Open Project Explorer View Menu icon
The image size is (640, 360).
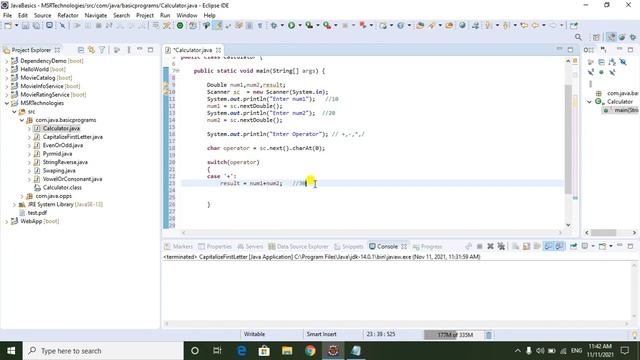pyautogui.click(x=129, y=50)
